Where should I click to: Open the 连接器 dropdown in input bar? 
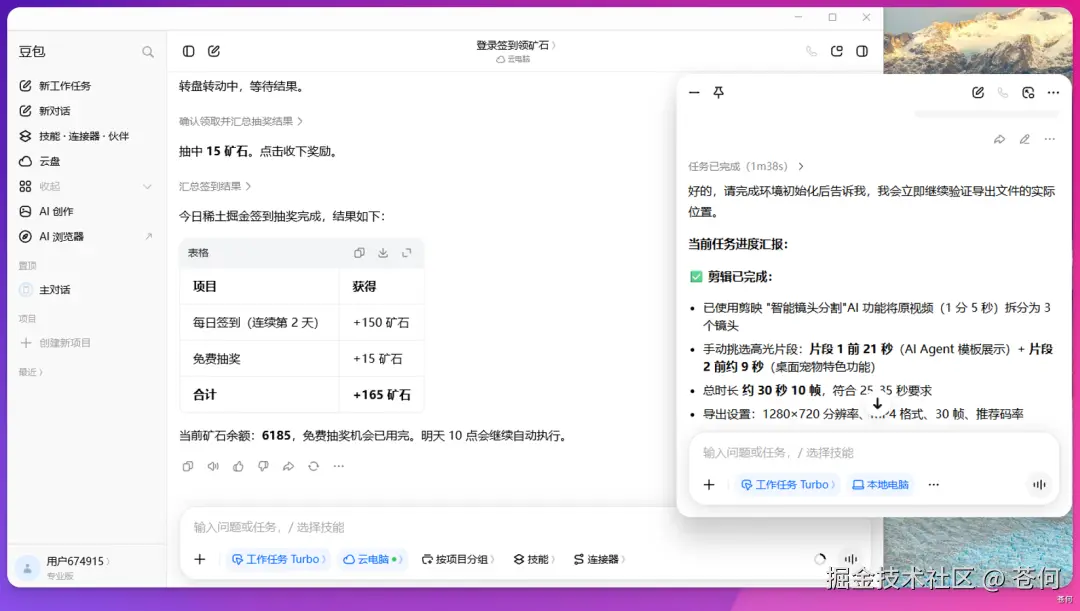(599, 559)
